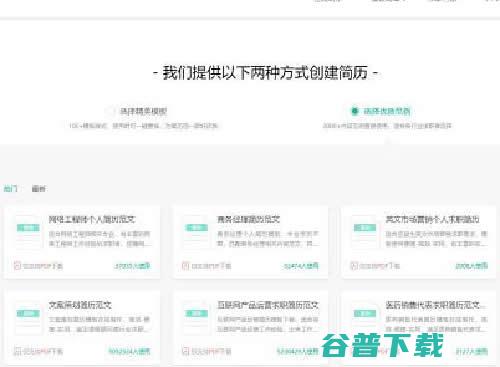Click thumbnail of 英文市场营销 resume card
The image size is (500, 367).
click(365, 231)
